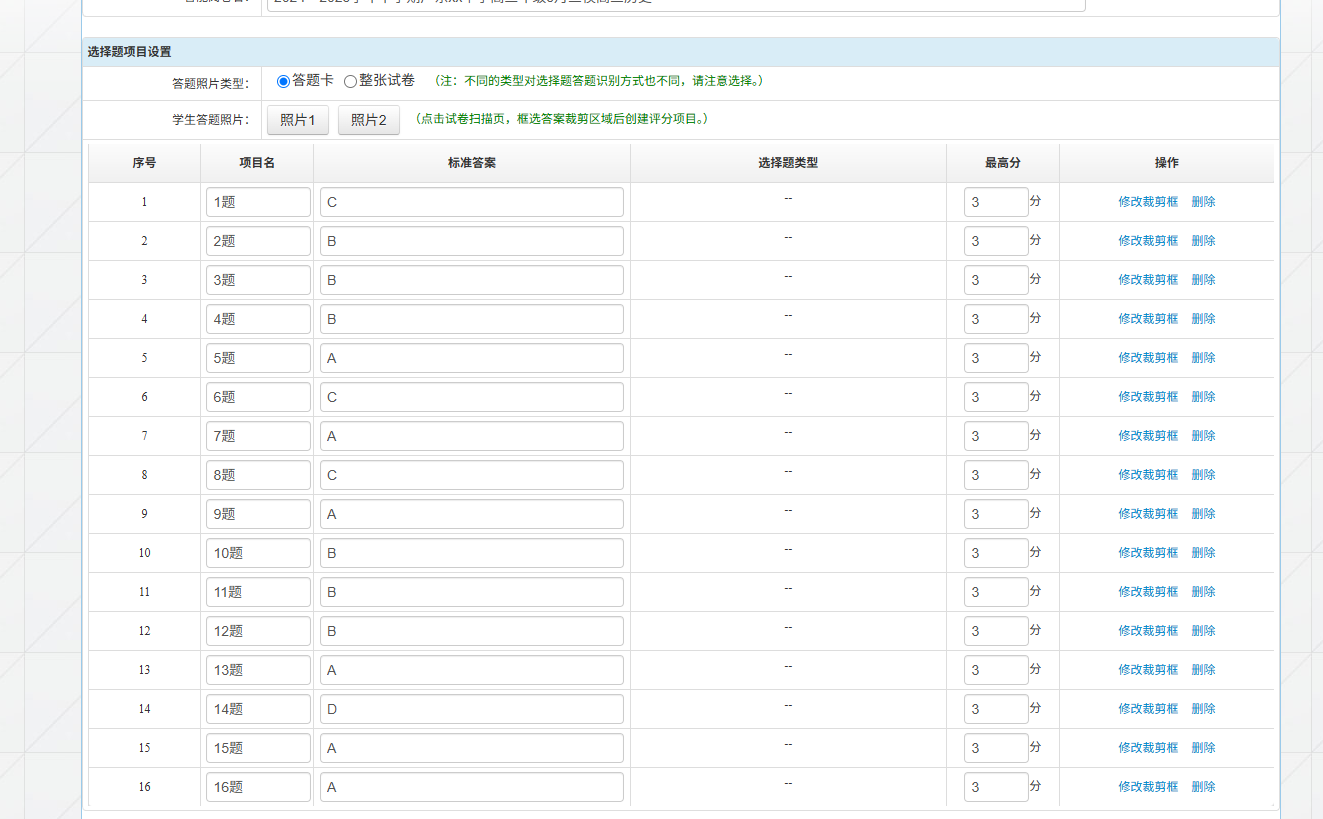Open 修改裁剪框 for row 15
The height and width of the screenshot is (819, 1323).
(1148, 748)
